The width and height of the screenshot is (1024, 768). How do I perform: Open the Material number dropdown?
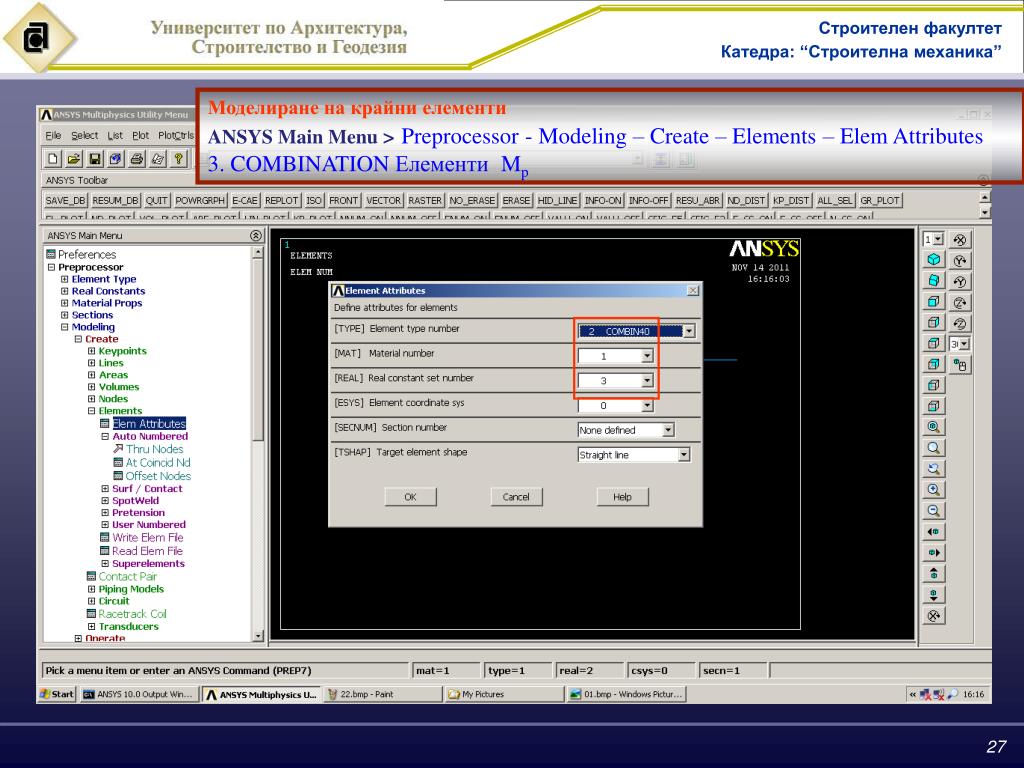click(647, 356)
